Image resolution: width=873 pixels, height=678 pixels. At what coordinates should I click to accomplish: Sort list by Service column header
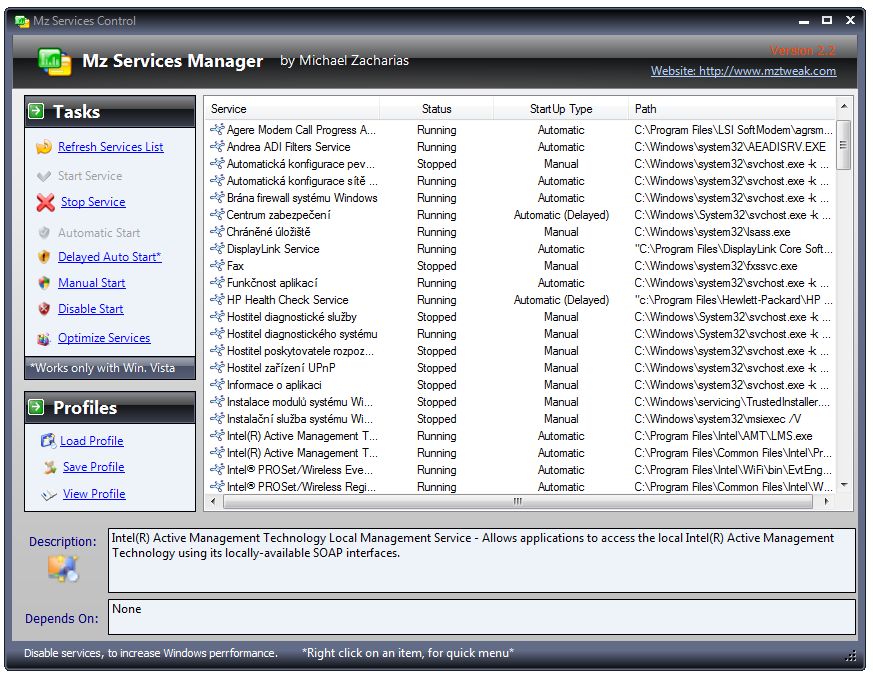click(x=292, y=109)
